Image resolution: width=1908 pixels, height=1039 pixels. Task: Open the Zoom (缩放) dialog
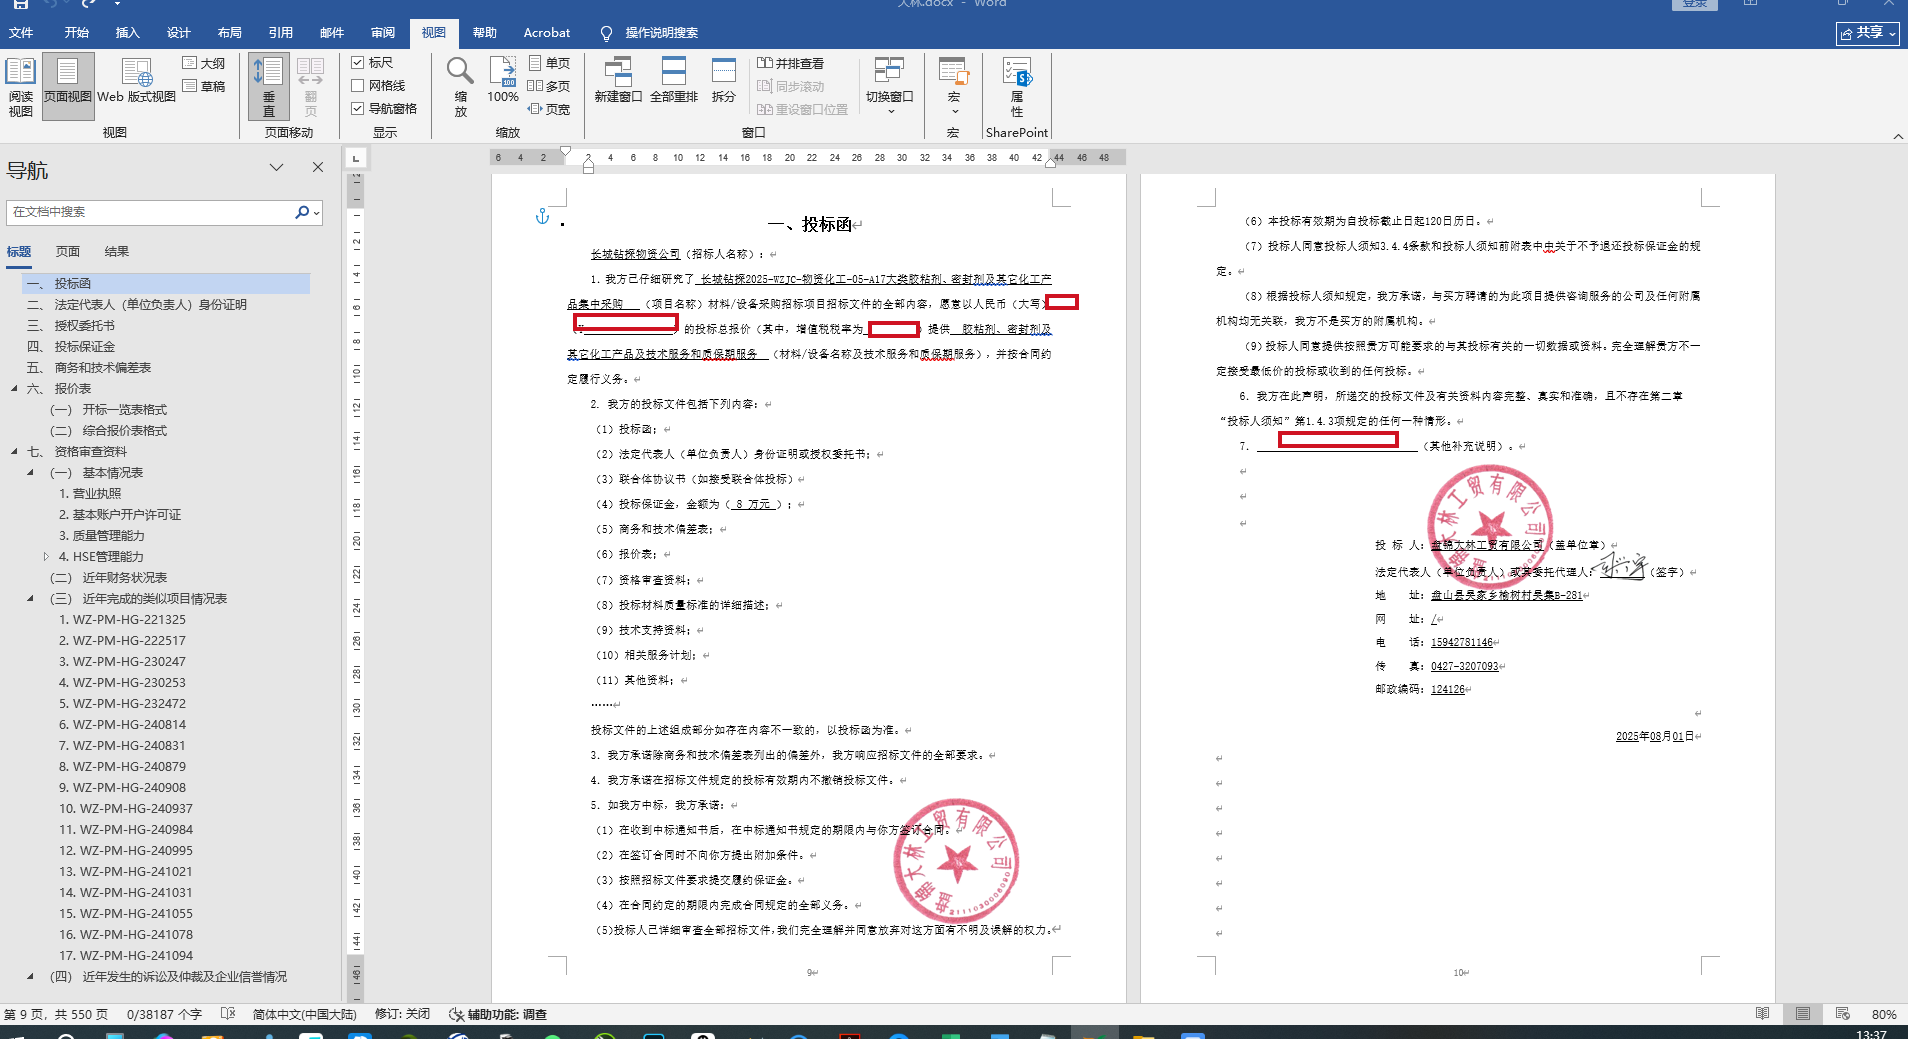460,87
